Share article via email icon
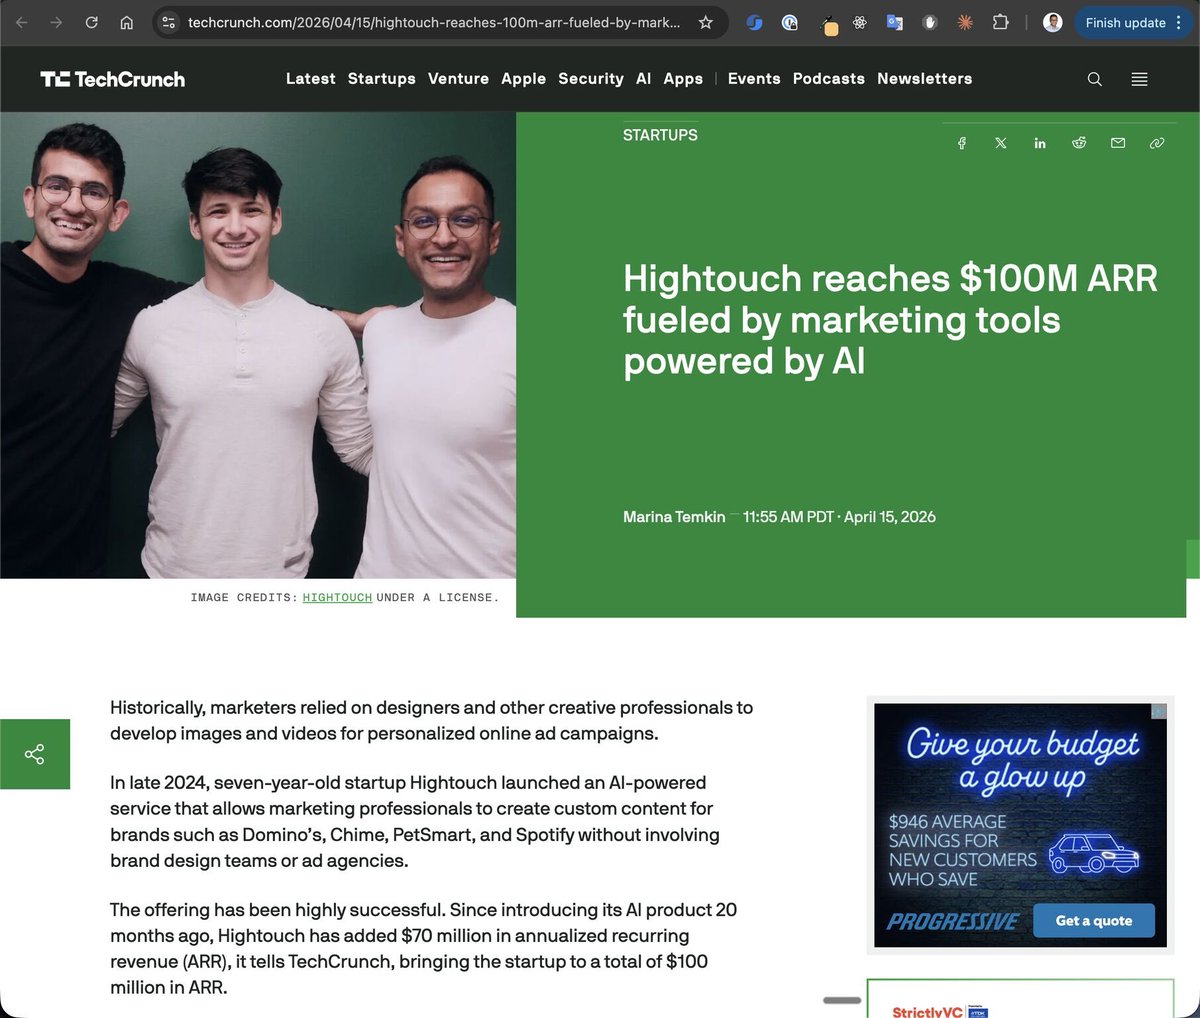The width and height of the screenshot is (1200, 1018). tap(1118, 143)
